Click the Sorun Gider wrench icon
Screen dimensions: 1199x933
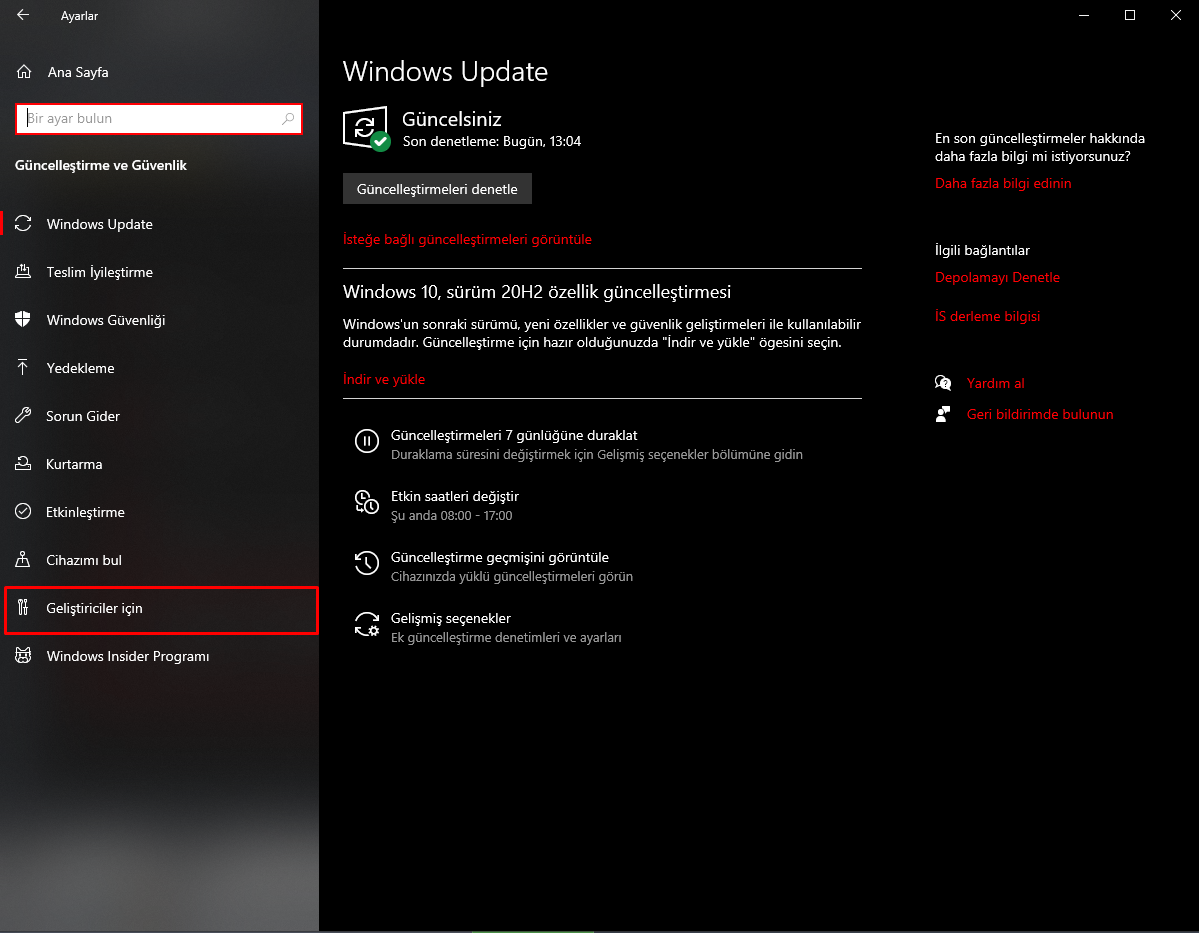(23, 415)
